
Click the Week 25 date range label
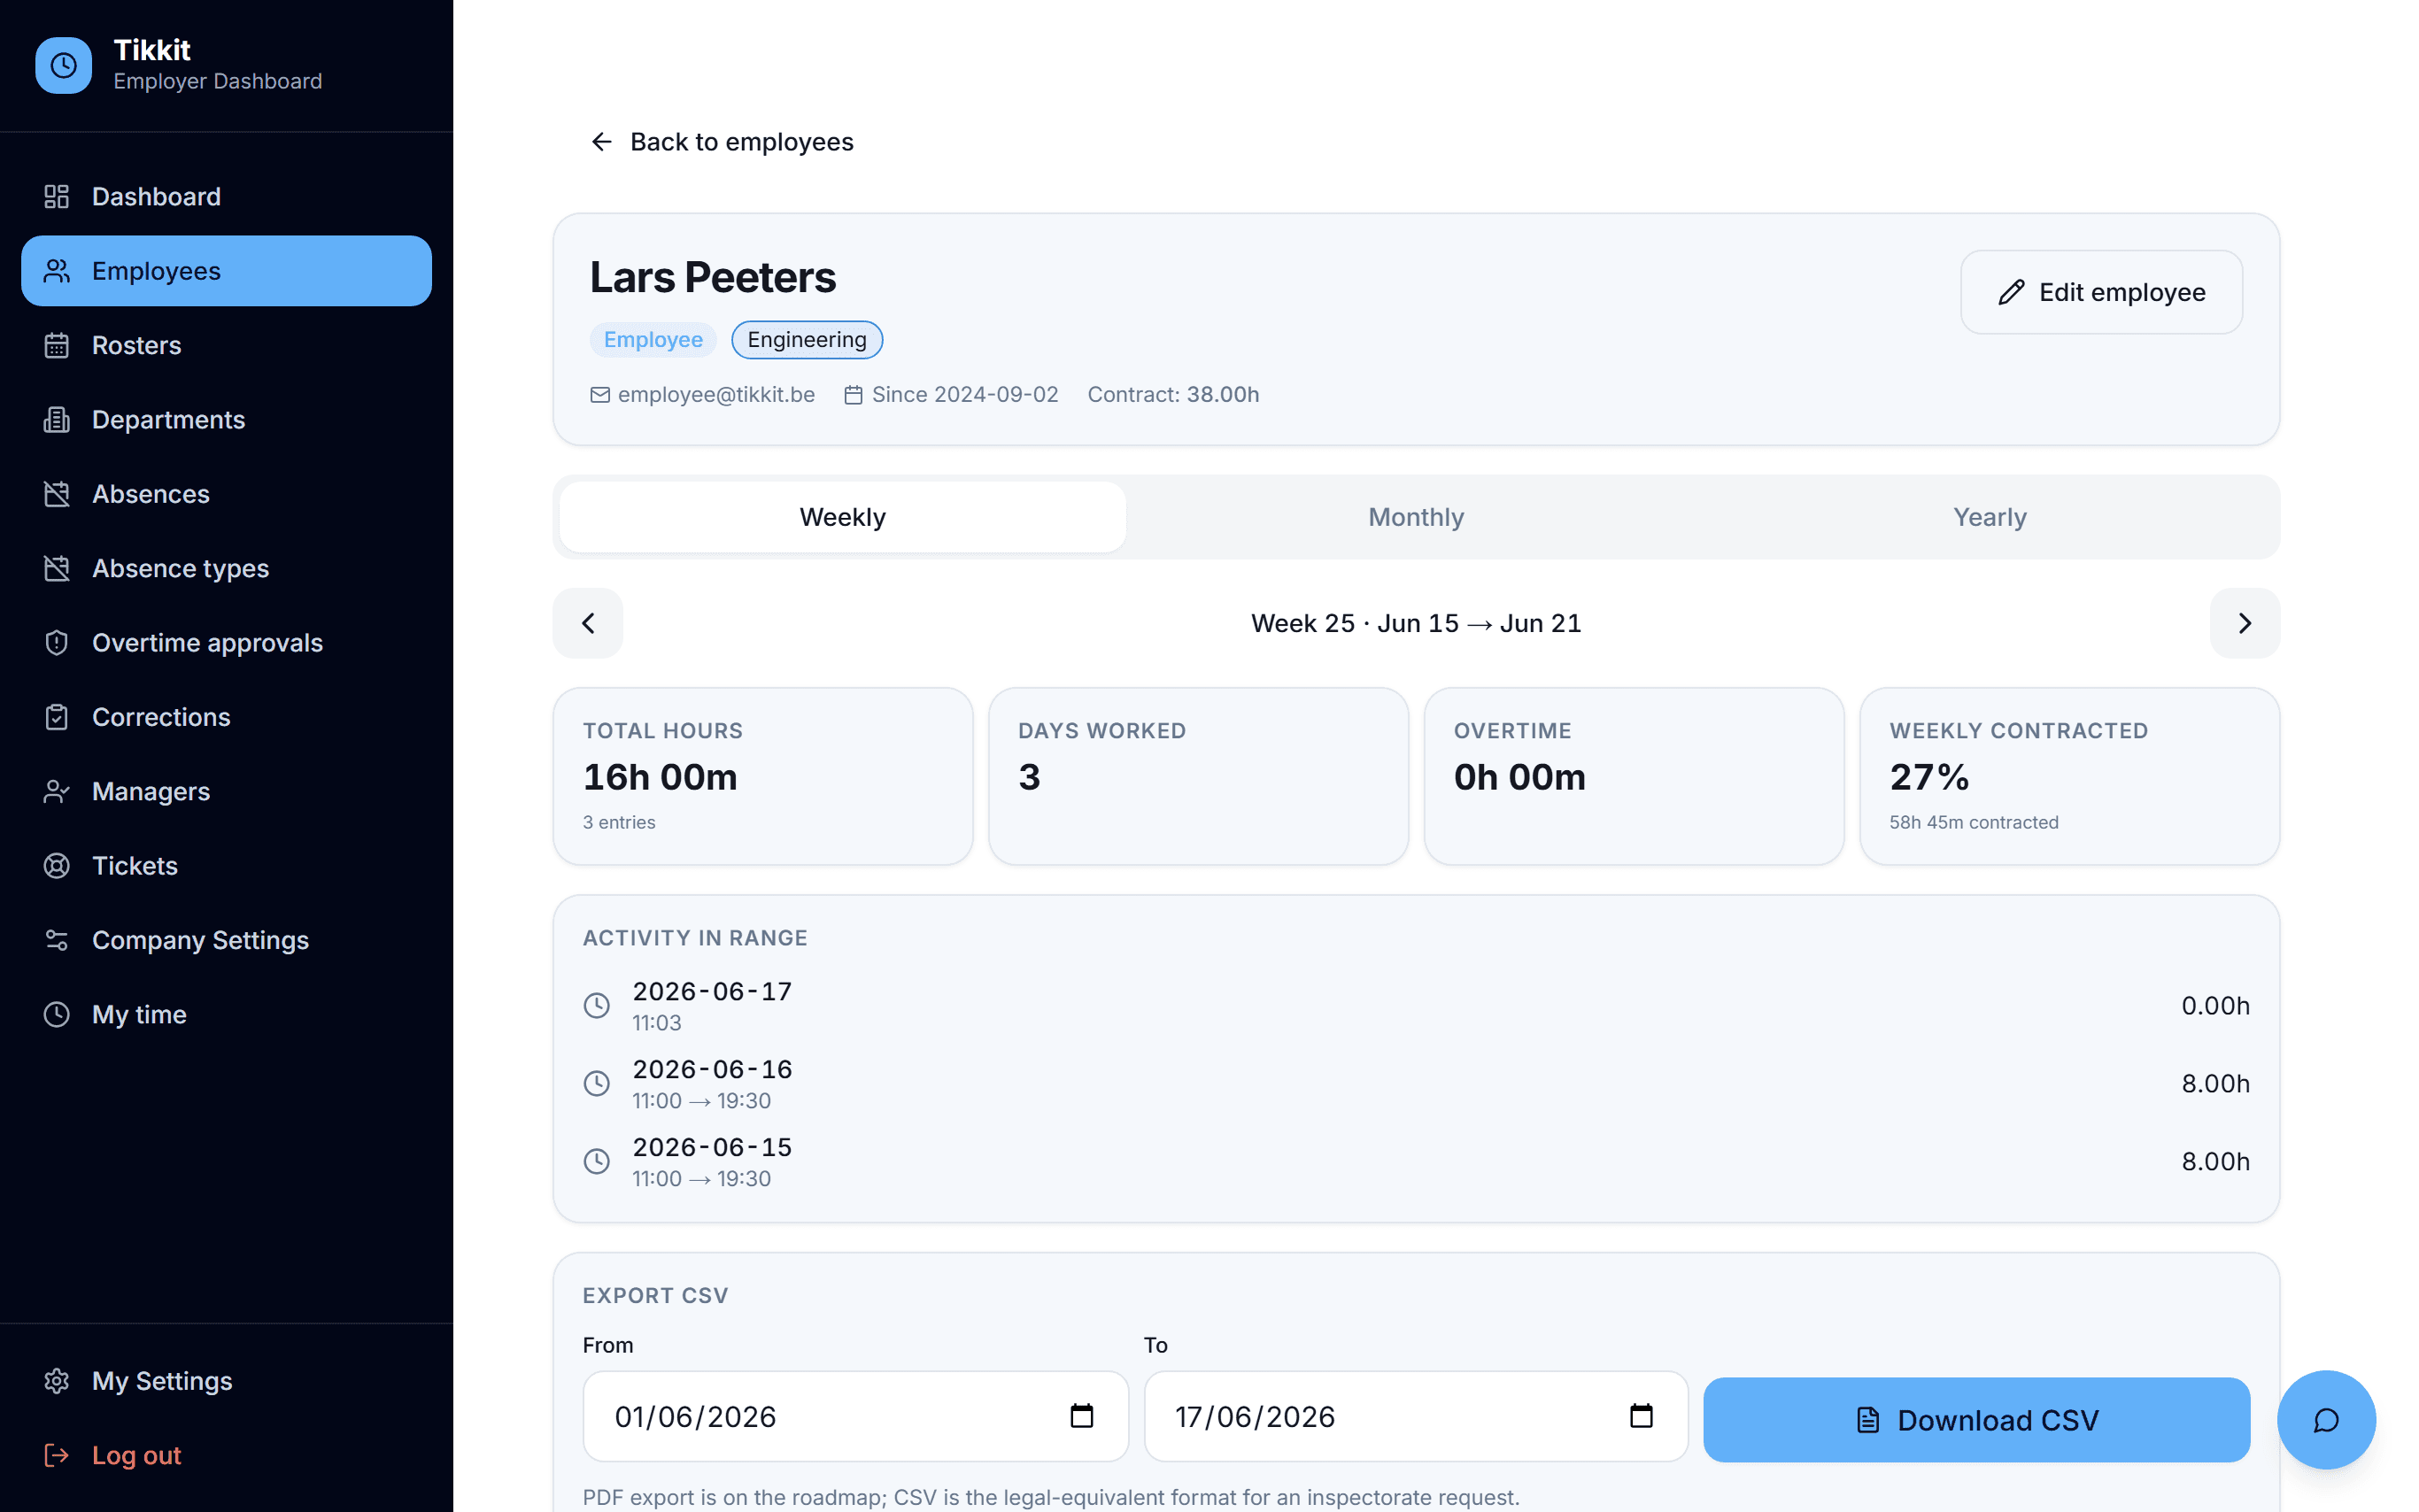[x=1416, y=623]
